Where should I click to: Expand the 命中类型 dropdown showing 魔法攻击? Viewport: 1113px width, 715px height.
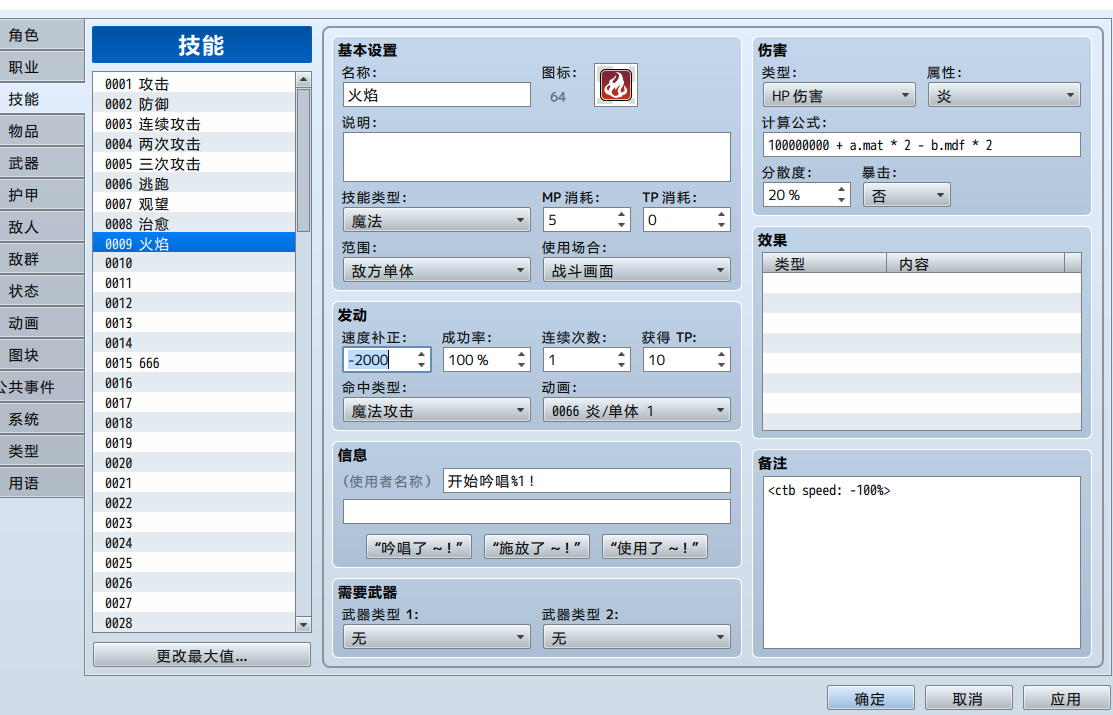coord(437,410)
